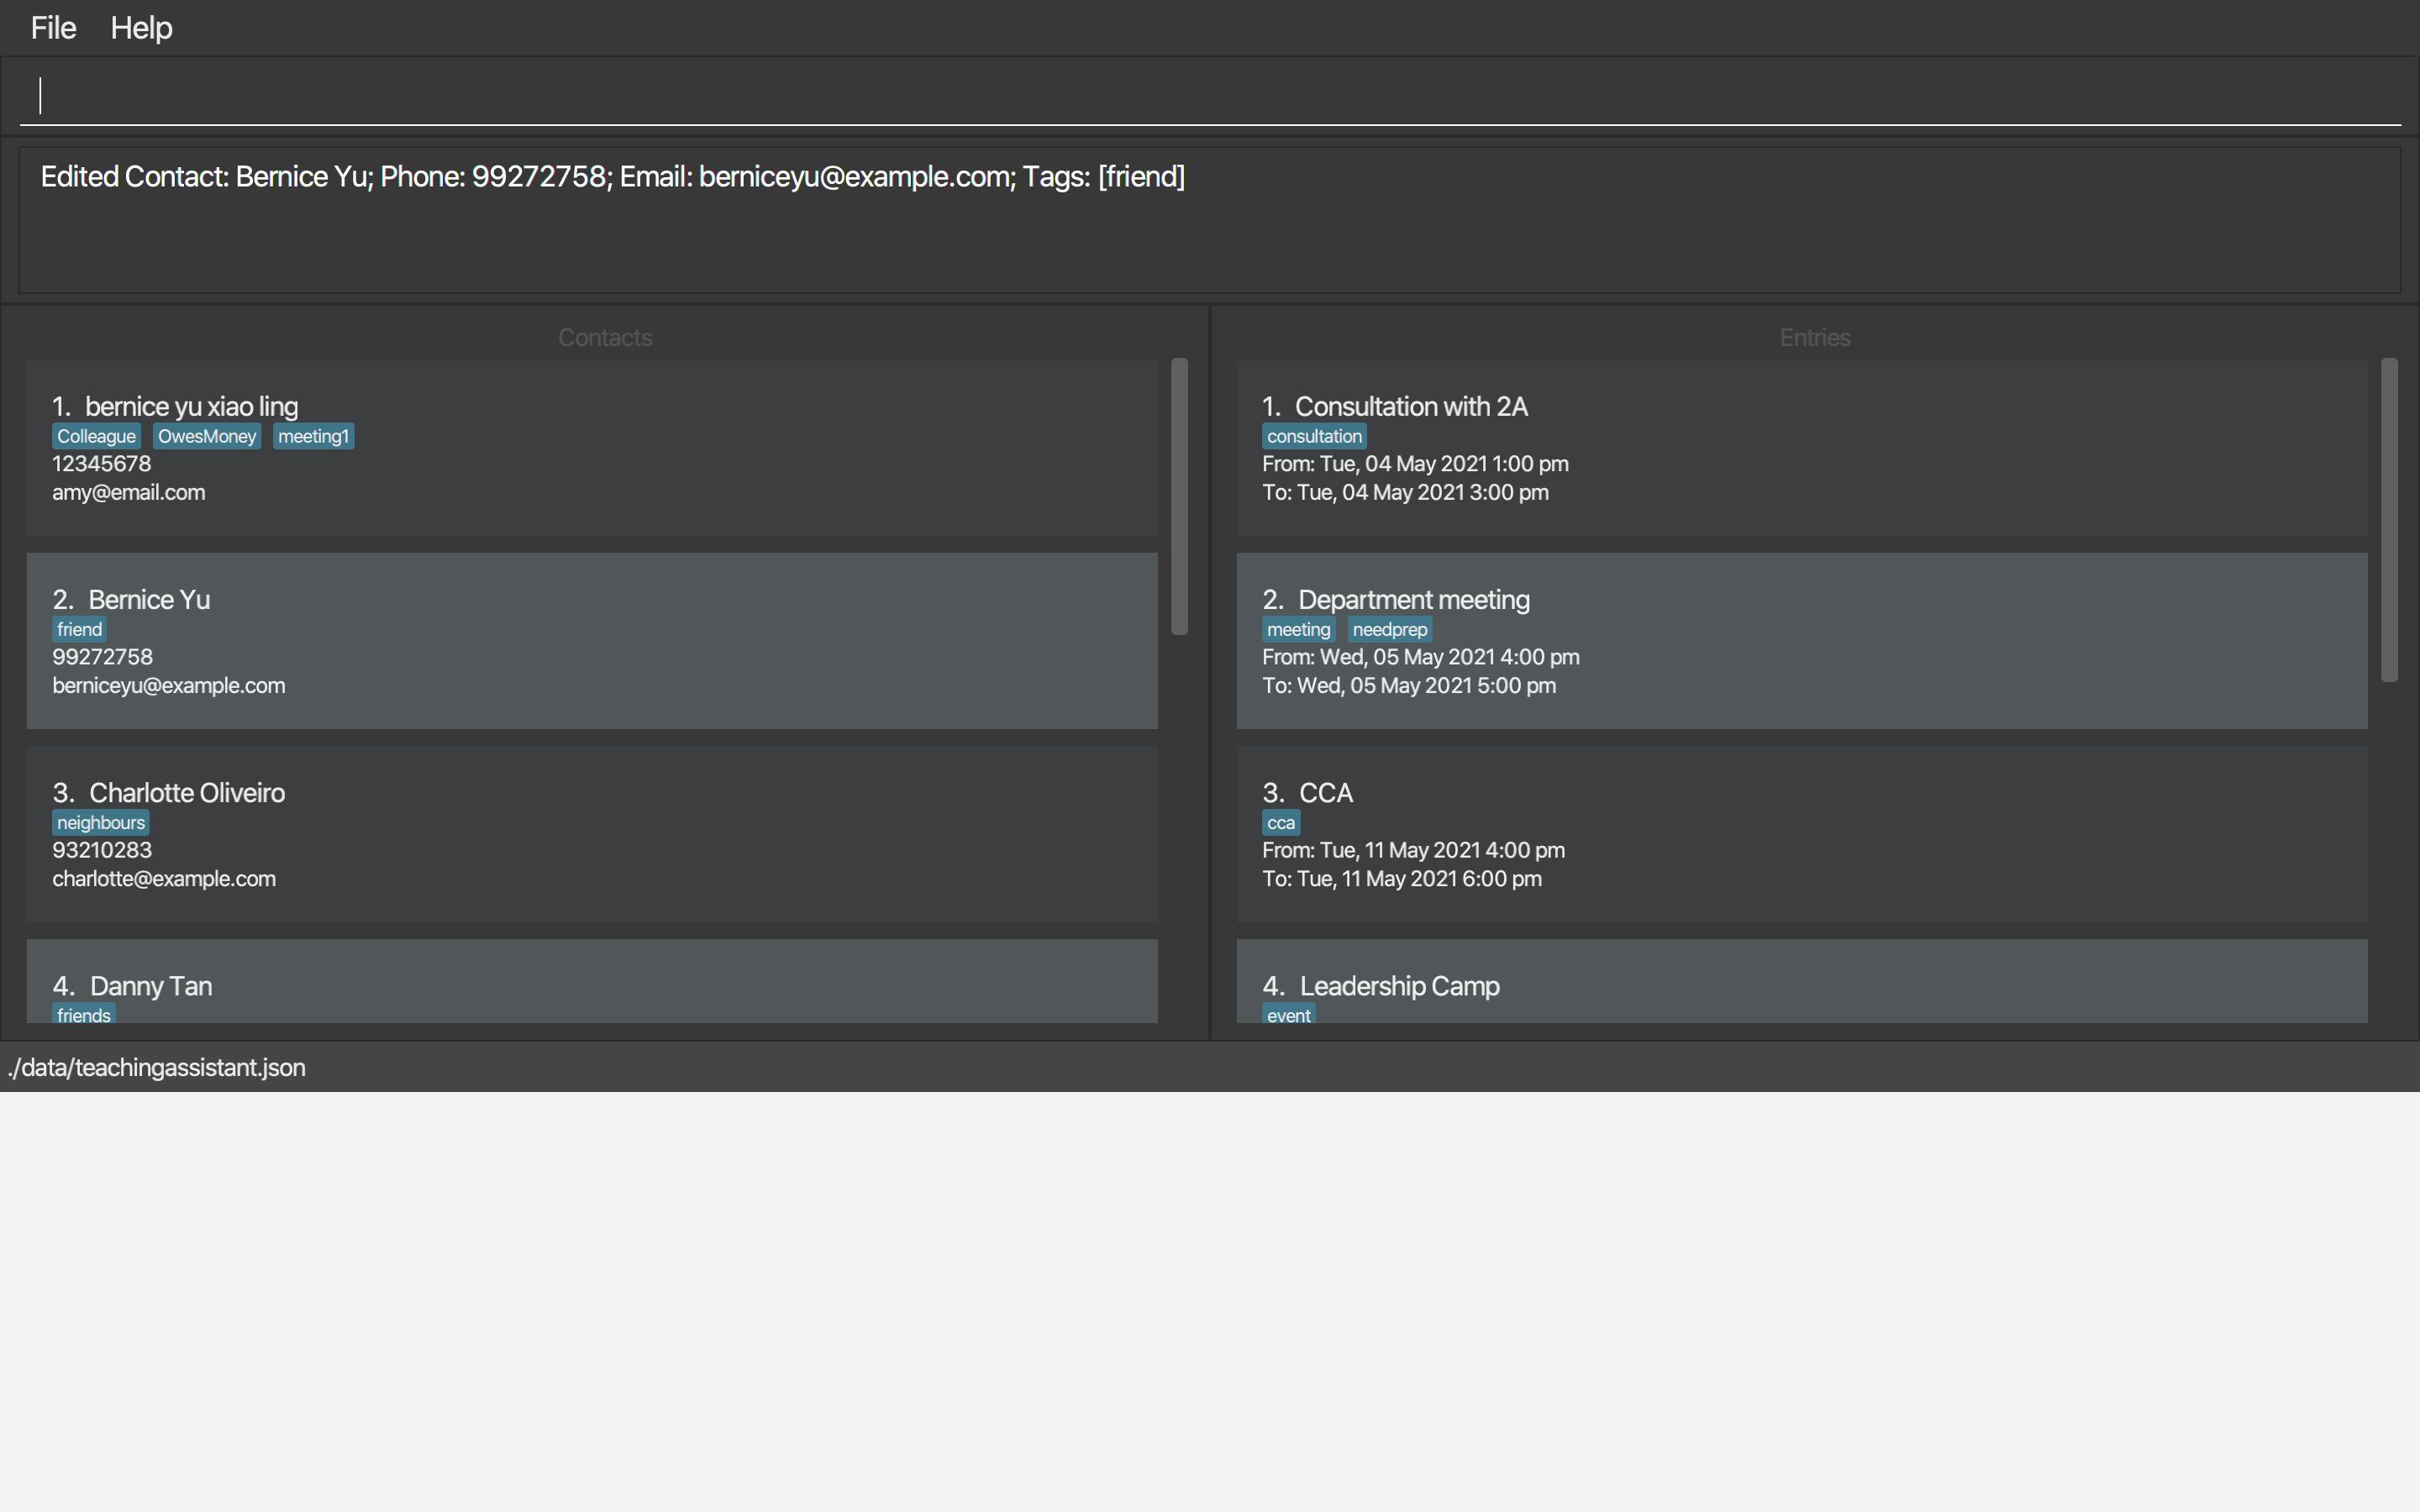Click the OwesMoney tag
Image resolution: width=2420 pixels, height=1512 pixels.
click(x=207, y=436)
